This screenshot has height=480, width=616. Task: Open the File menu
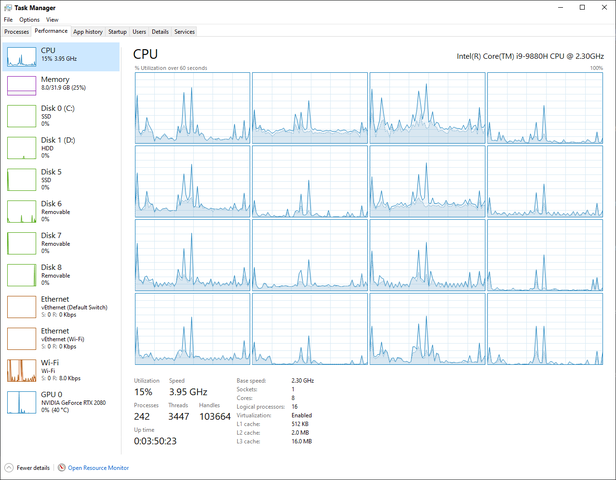coord(8,19)
